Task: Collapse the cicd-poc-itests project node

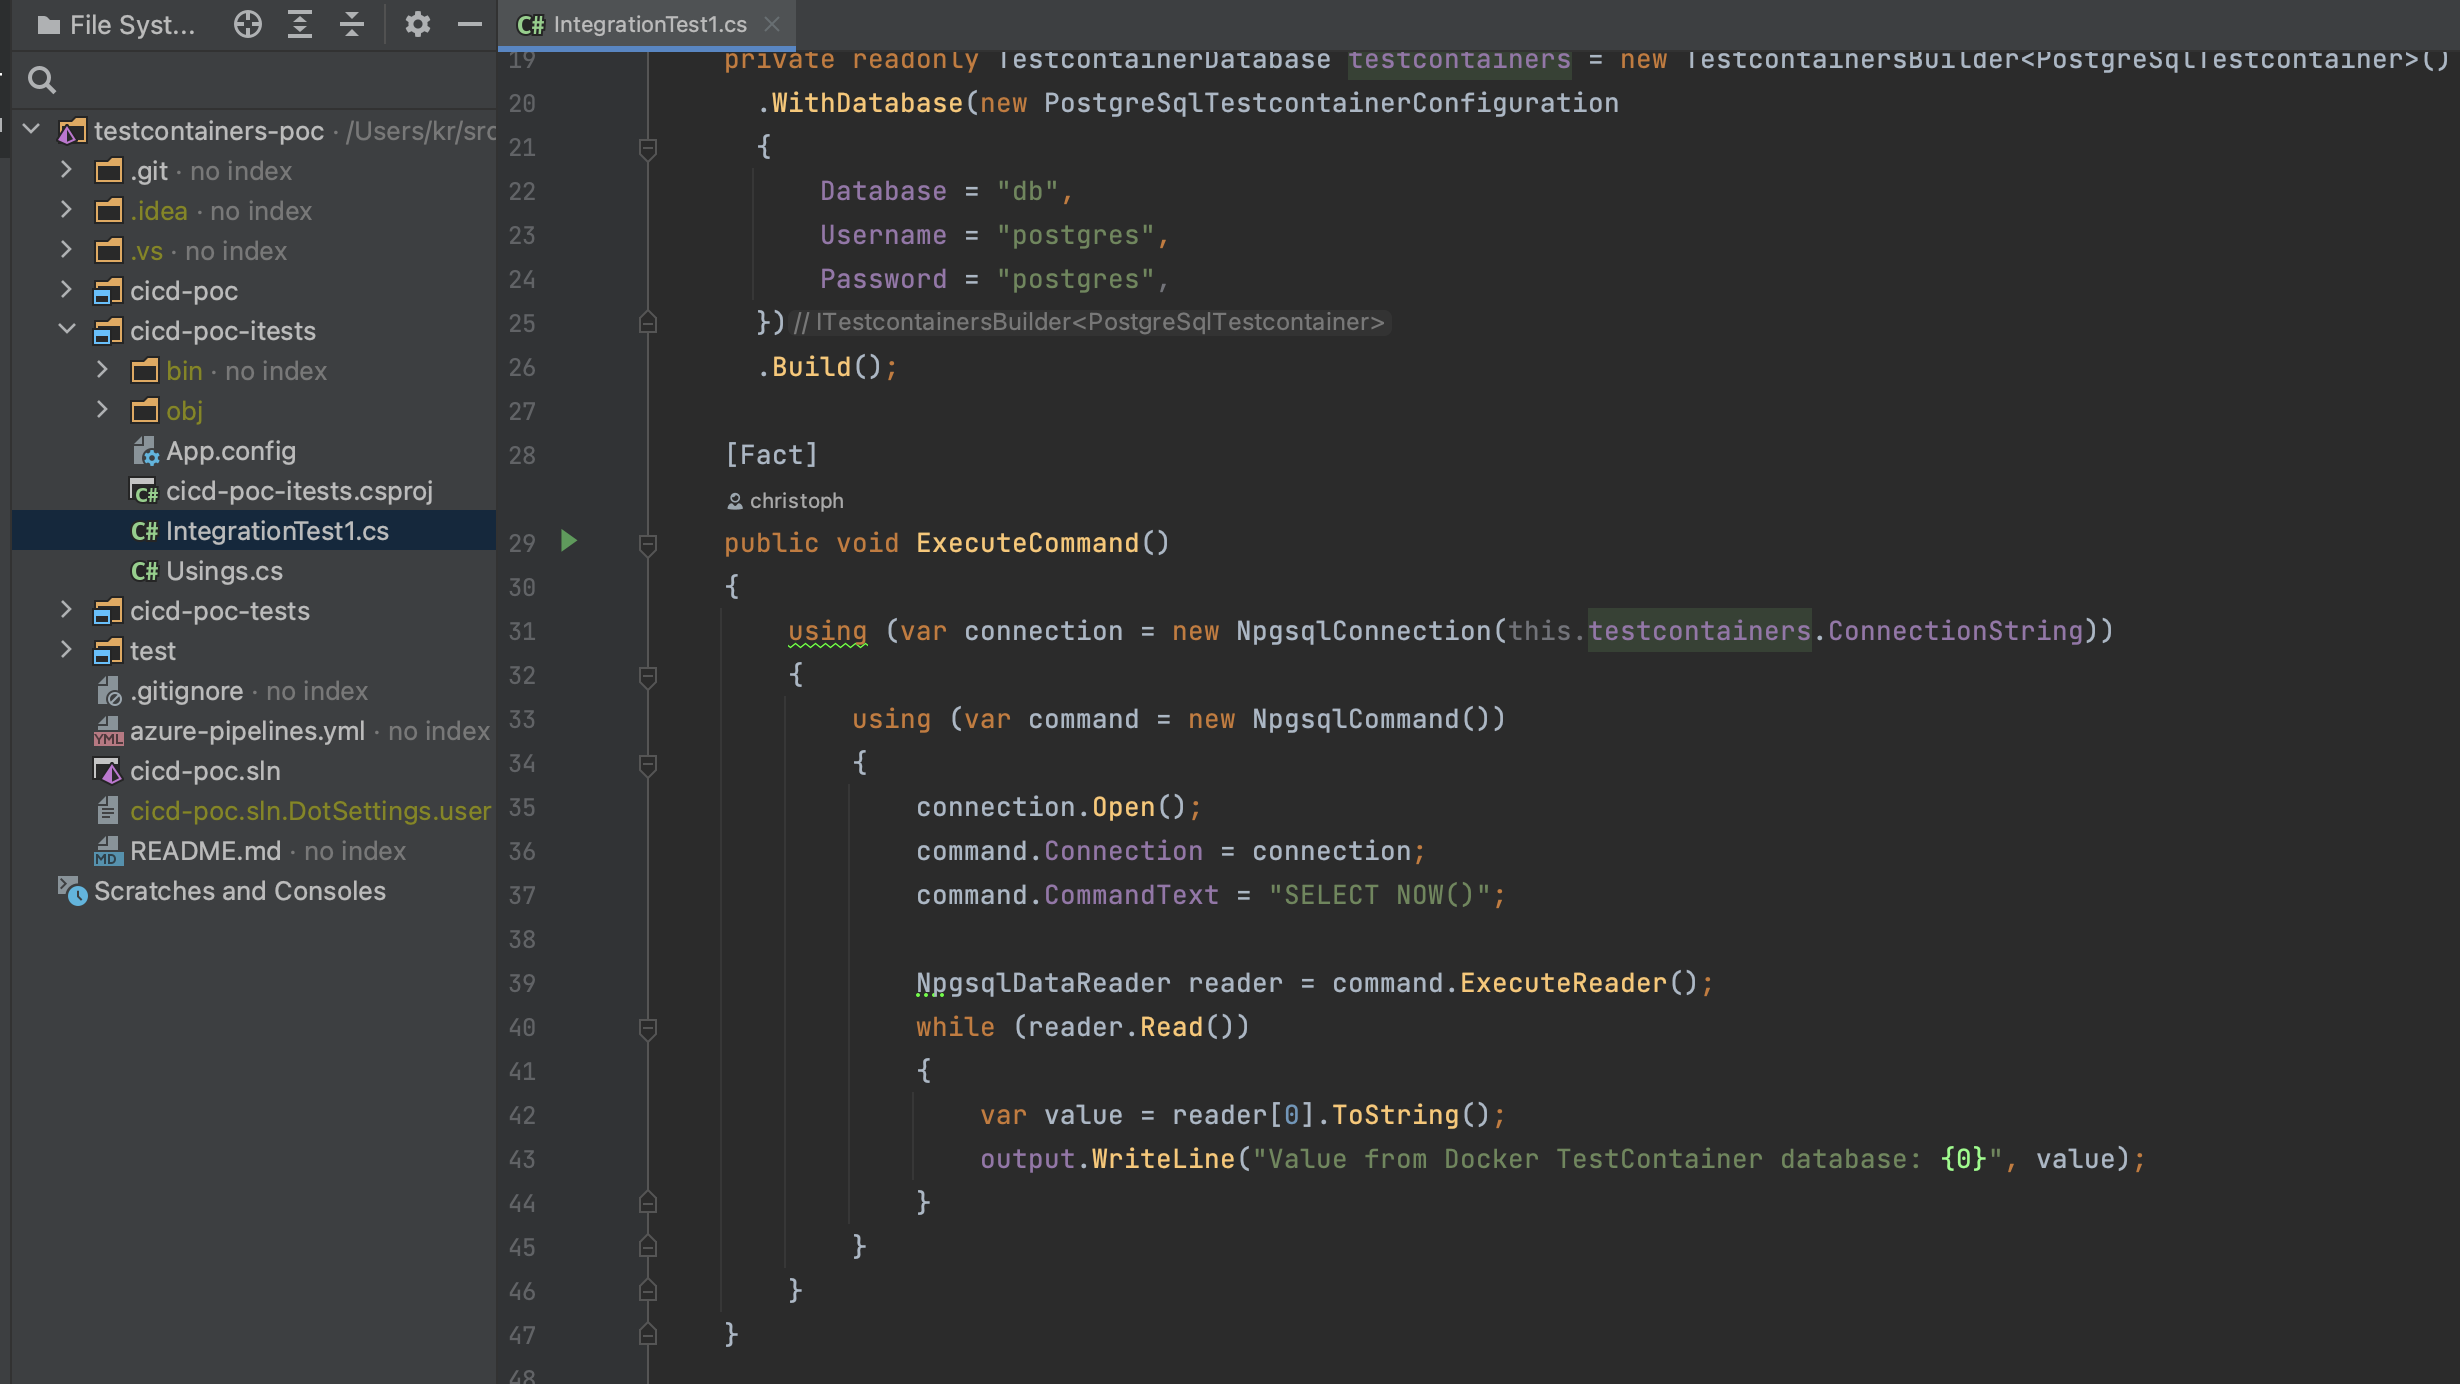Action: tap(66, 330)
